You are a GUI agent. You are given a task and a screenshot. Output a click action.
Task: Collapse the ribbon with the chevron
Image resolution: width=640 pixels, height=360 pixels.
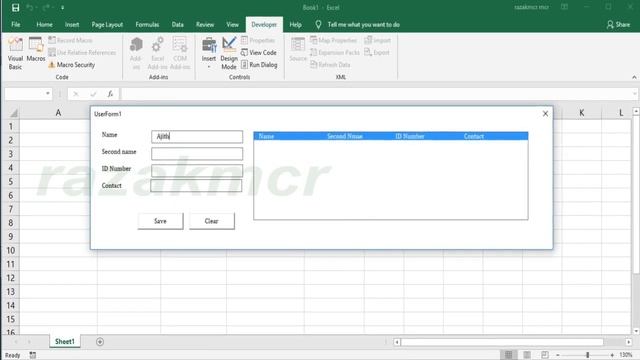tap(634, 77)
